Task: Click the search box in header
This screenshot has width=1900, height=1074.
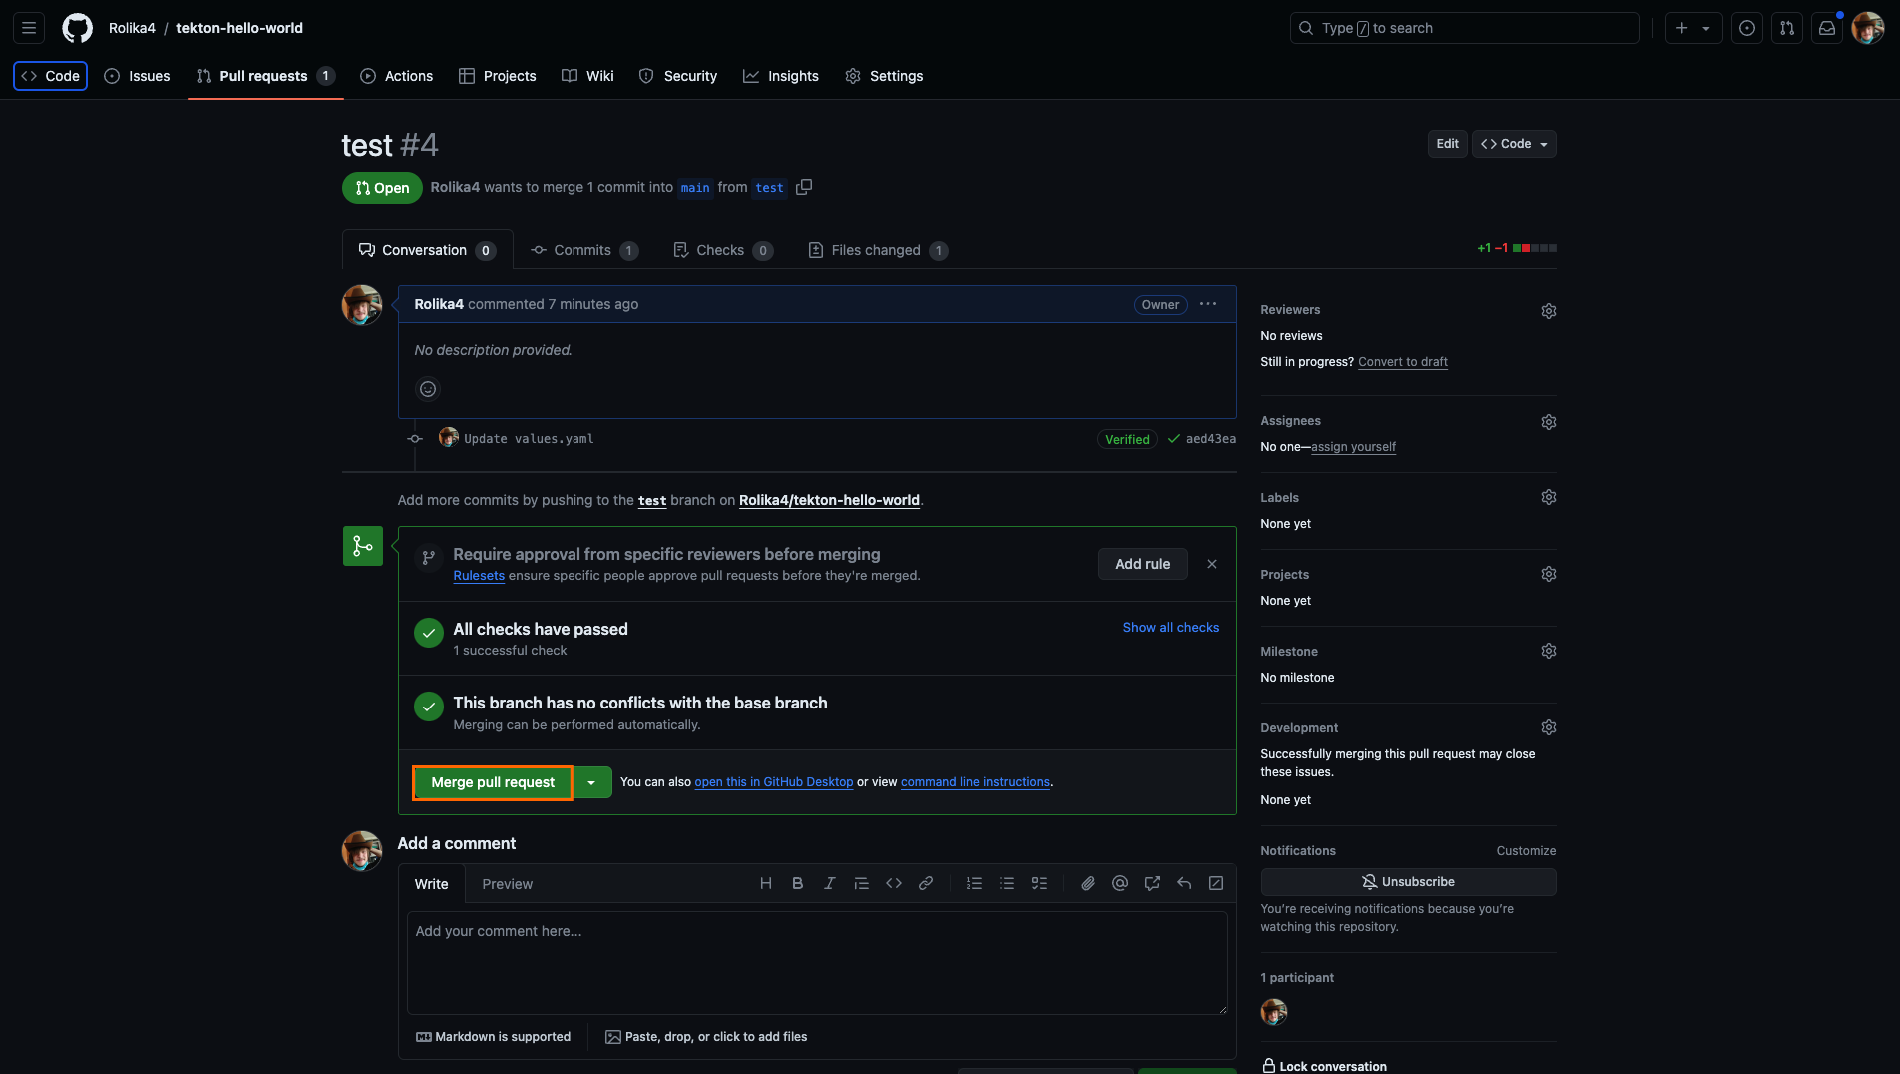Action: [x=1465, y=28]
